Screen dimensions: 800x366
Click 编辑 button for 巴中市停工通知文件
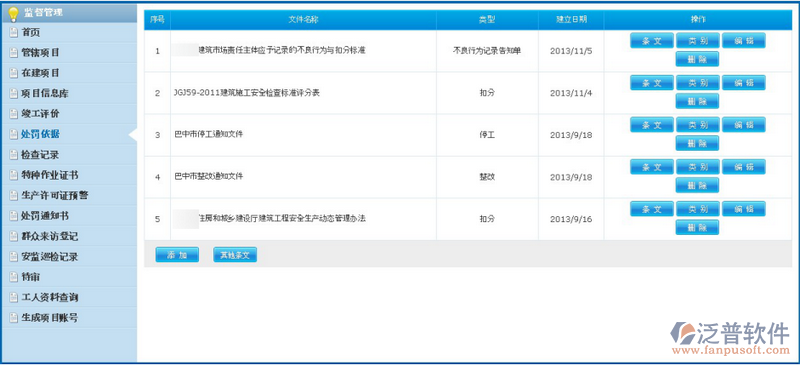click(744, 125)
